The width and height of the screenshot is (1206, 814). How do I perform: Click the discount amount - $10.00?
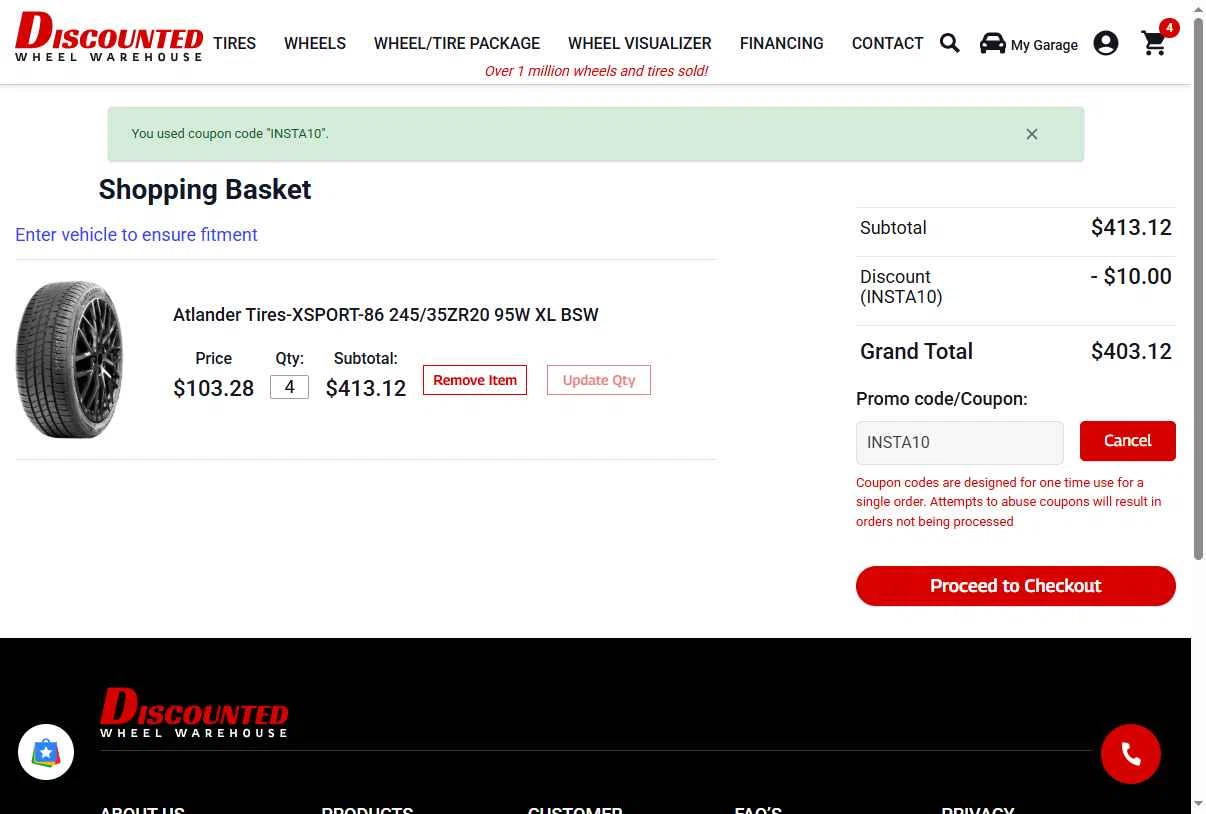coord(1131,277)
